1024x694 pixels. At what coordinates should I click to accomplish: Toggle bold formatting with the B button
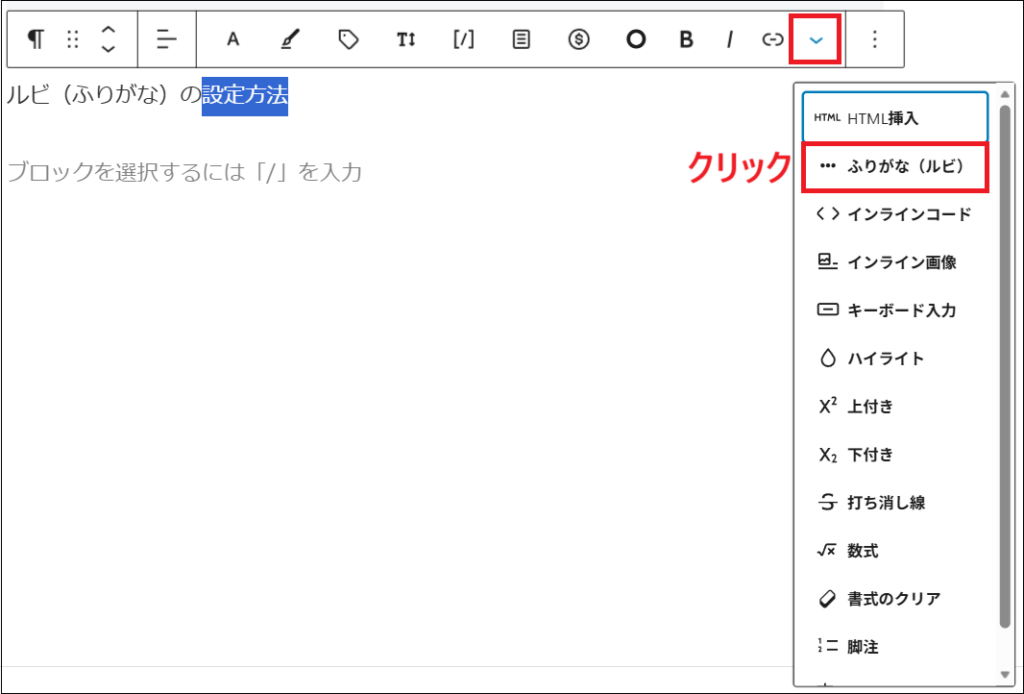pyautogui.click(x=685, y=39)
